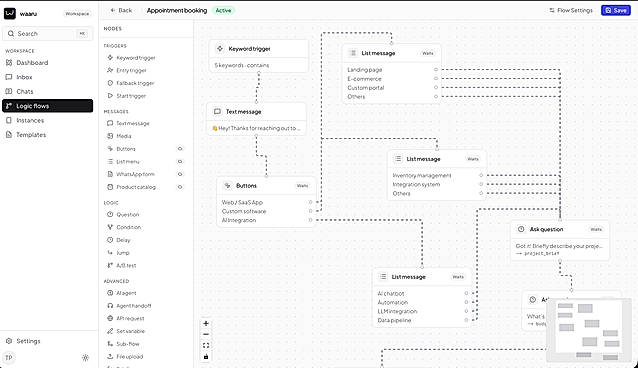Click the Landing page option connector
The image size is (638, 368).
pyautogui.click(x=436, y=70)
